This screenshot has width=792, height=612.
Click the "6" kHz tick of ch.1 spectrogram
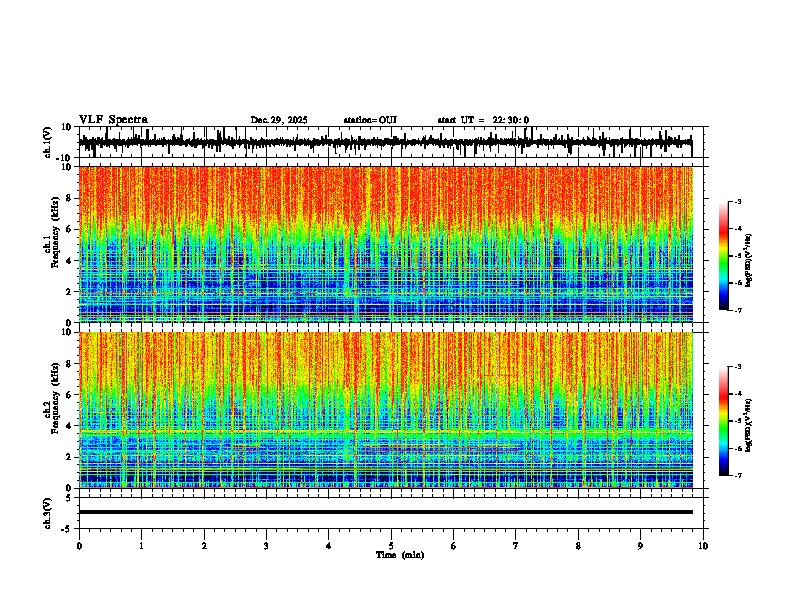pos(70,229)
